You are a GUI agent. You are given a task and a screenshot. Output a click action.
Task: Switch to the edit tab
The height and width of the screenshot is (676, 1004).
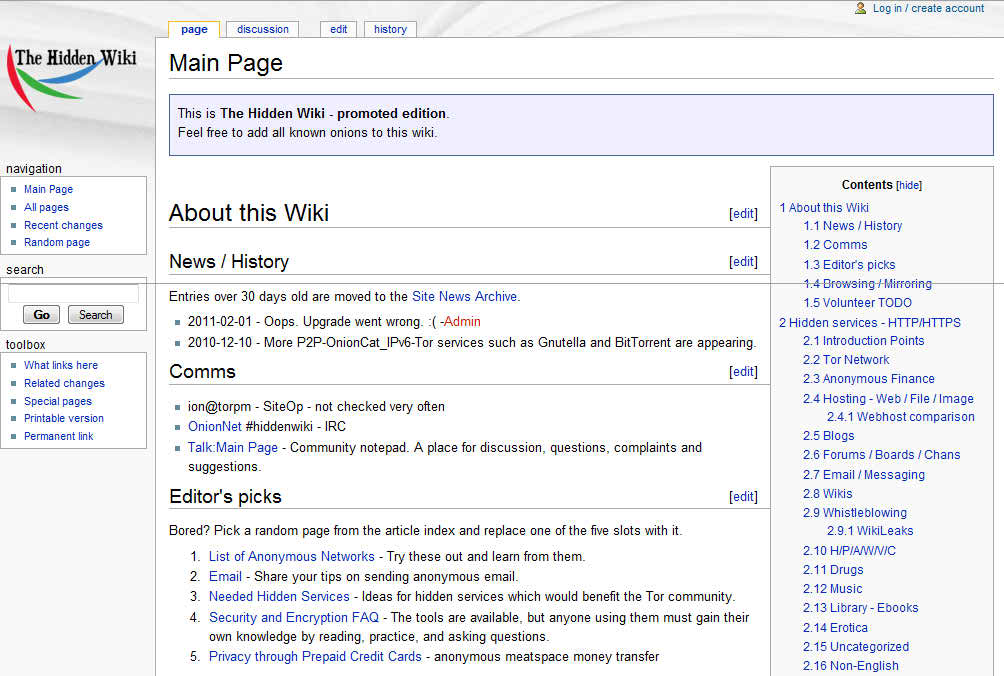point(338,29)
